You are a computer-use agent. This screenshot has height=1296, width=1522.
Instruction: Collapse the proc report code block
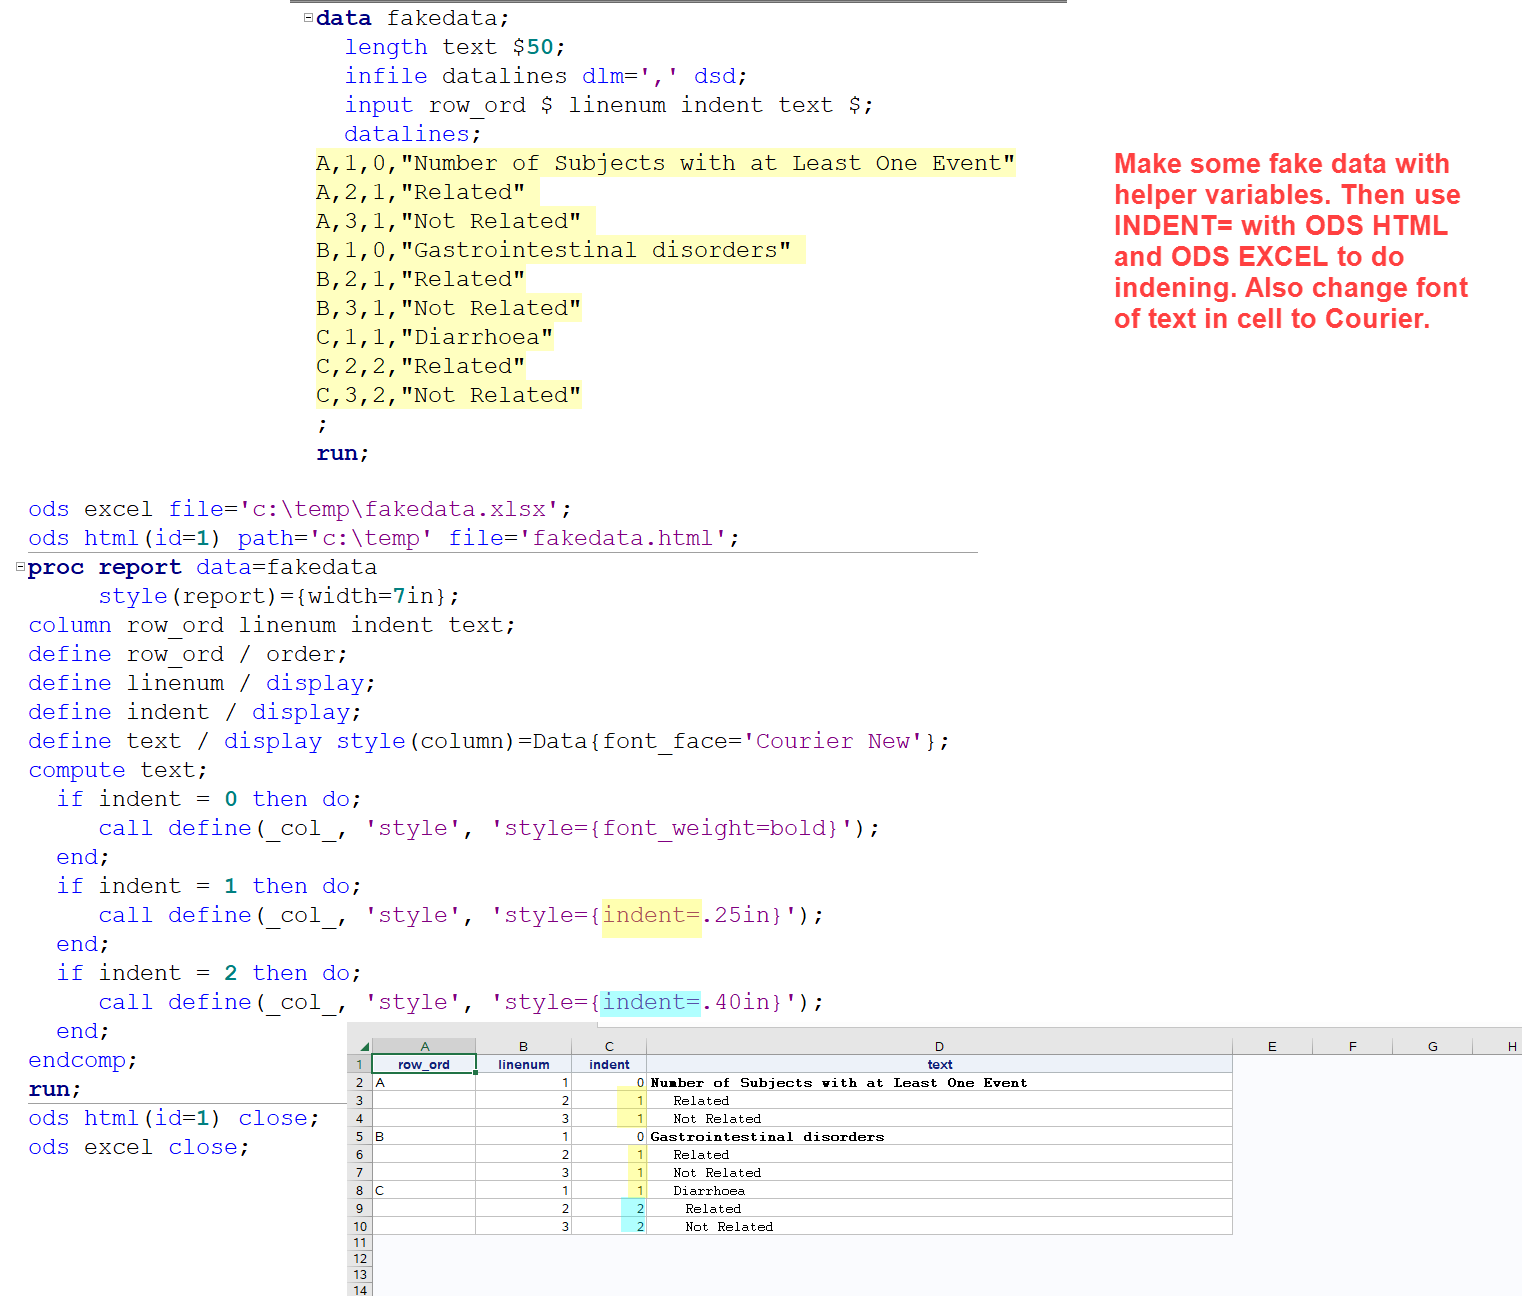coord(20,567)
